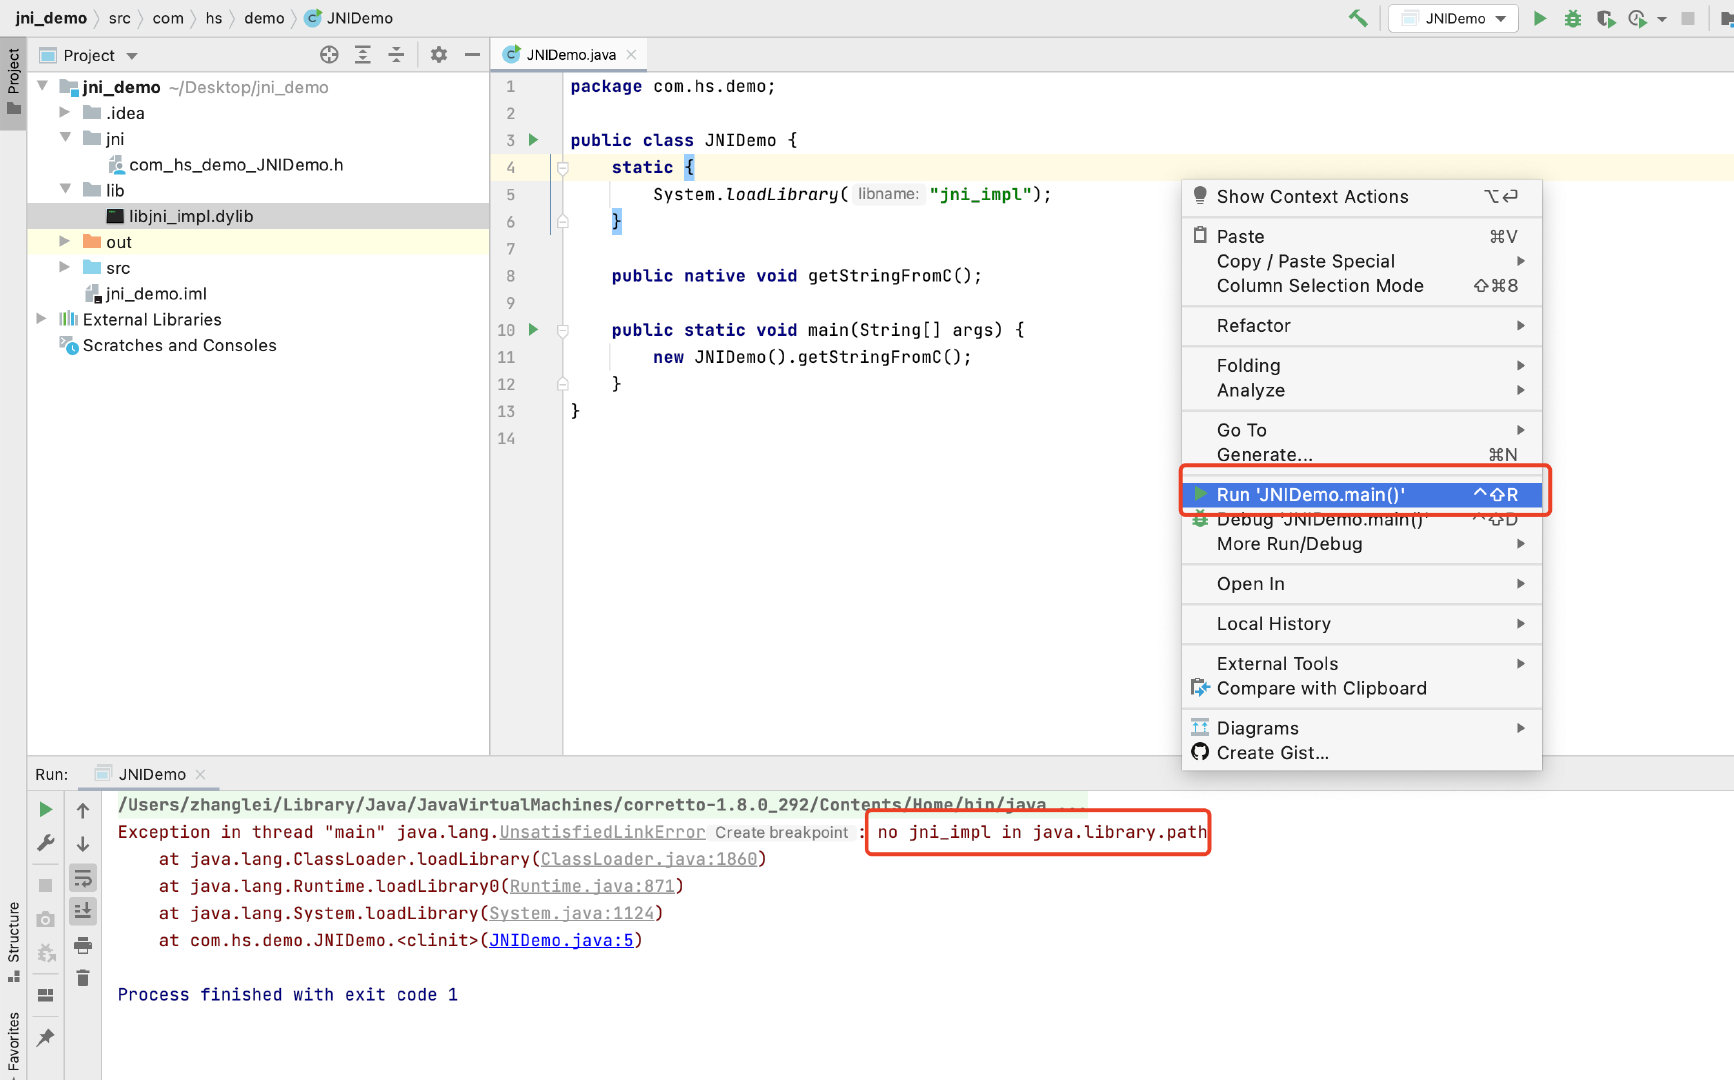Screen dimensions: 1734x1080
Task: Open the JNIDemo run configuration dropdown
Action: (1452, 18)
